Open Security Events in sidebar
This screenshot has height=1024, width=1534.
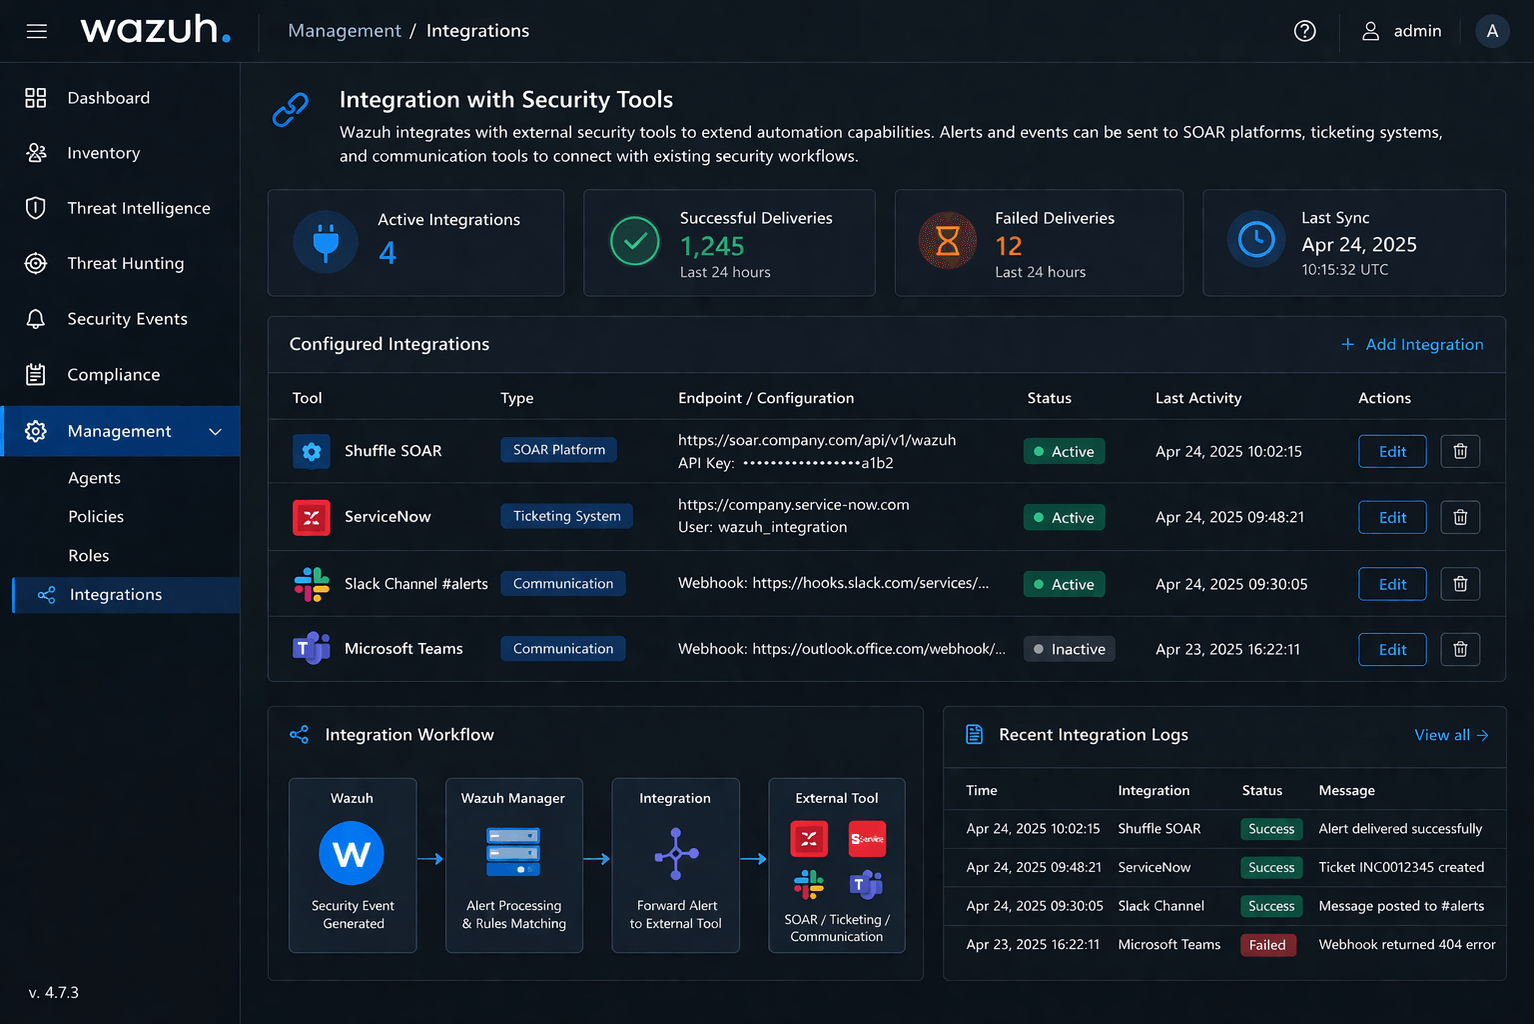coord(127,319)
